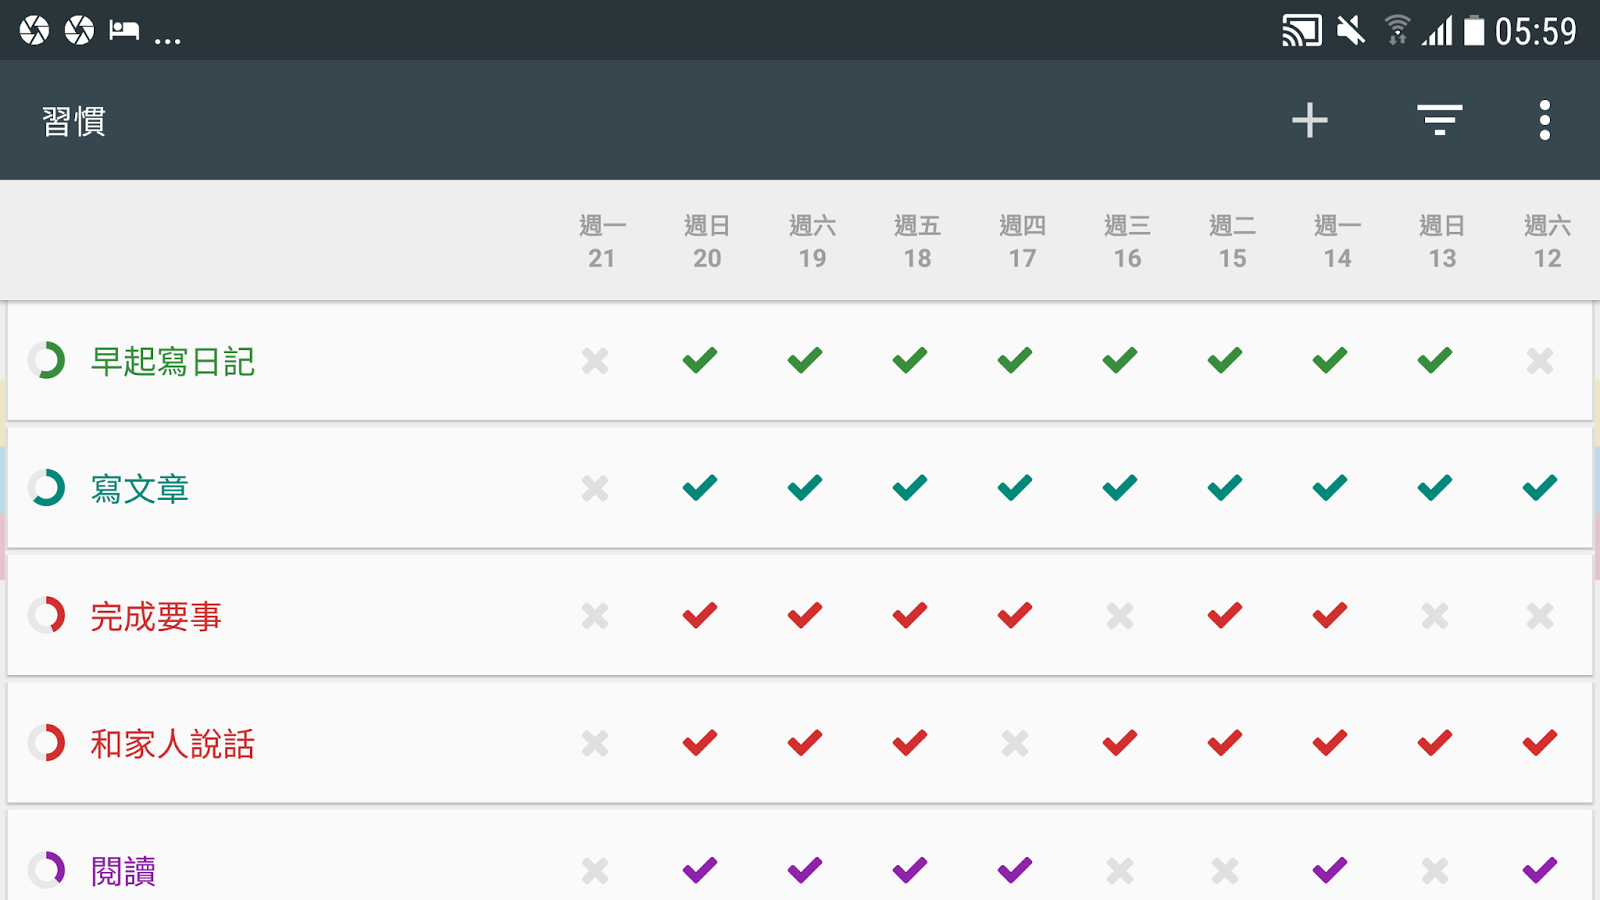This screenshot has height=900, width=1600.
Task: Click the red progress ring for 和家人說話
Action: (x=47, y=743)
